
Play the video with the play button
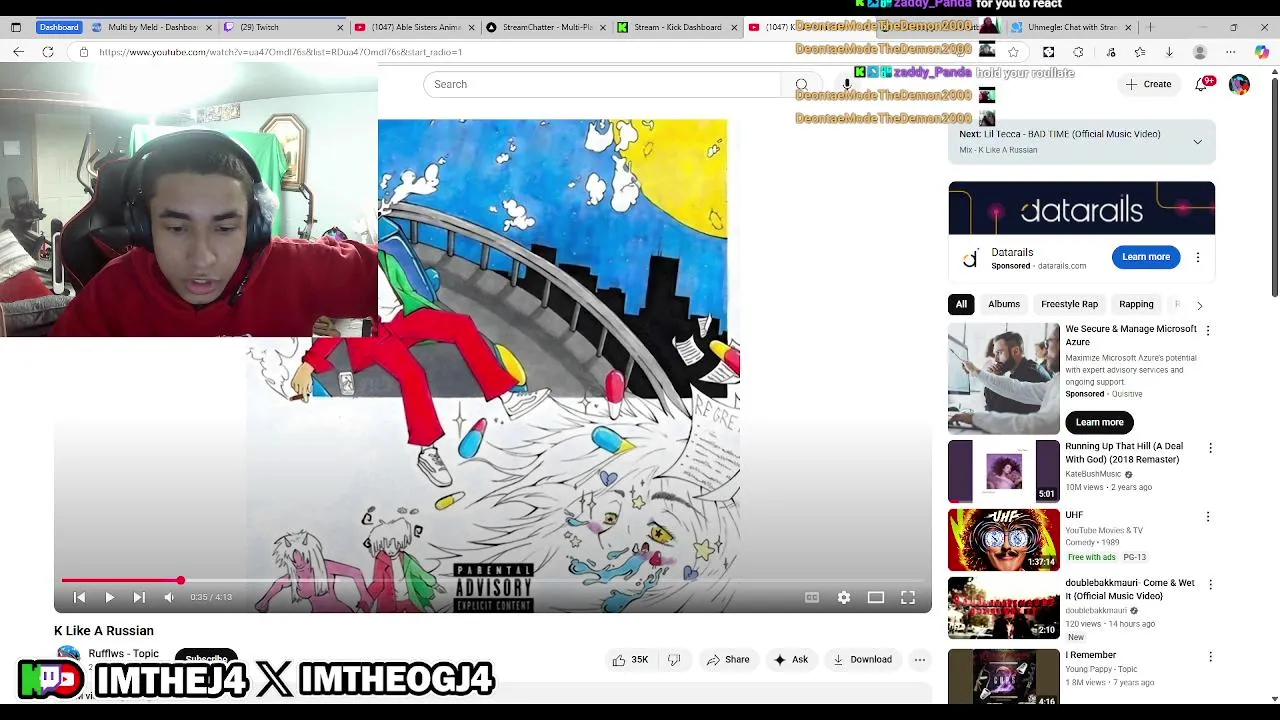(x=109, y=597)
